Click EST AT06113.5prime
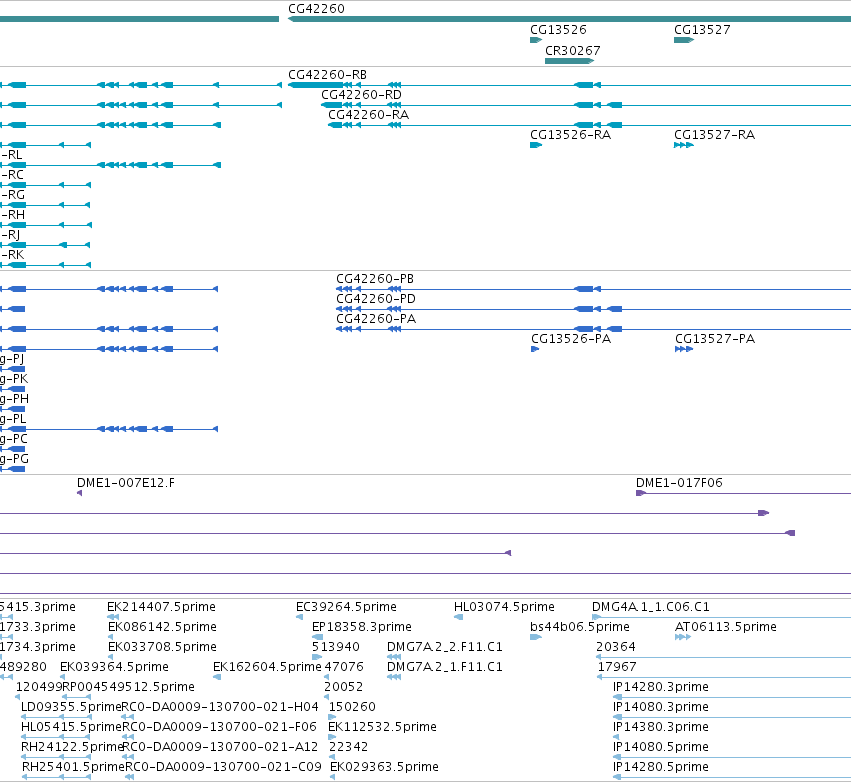This screenshot has height=782, width=851. (x=726, y=627)
